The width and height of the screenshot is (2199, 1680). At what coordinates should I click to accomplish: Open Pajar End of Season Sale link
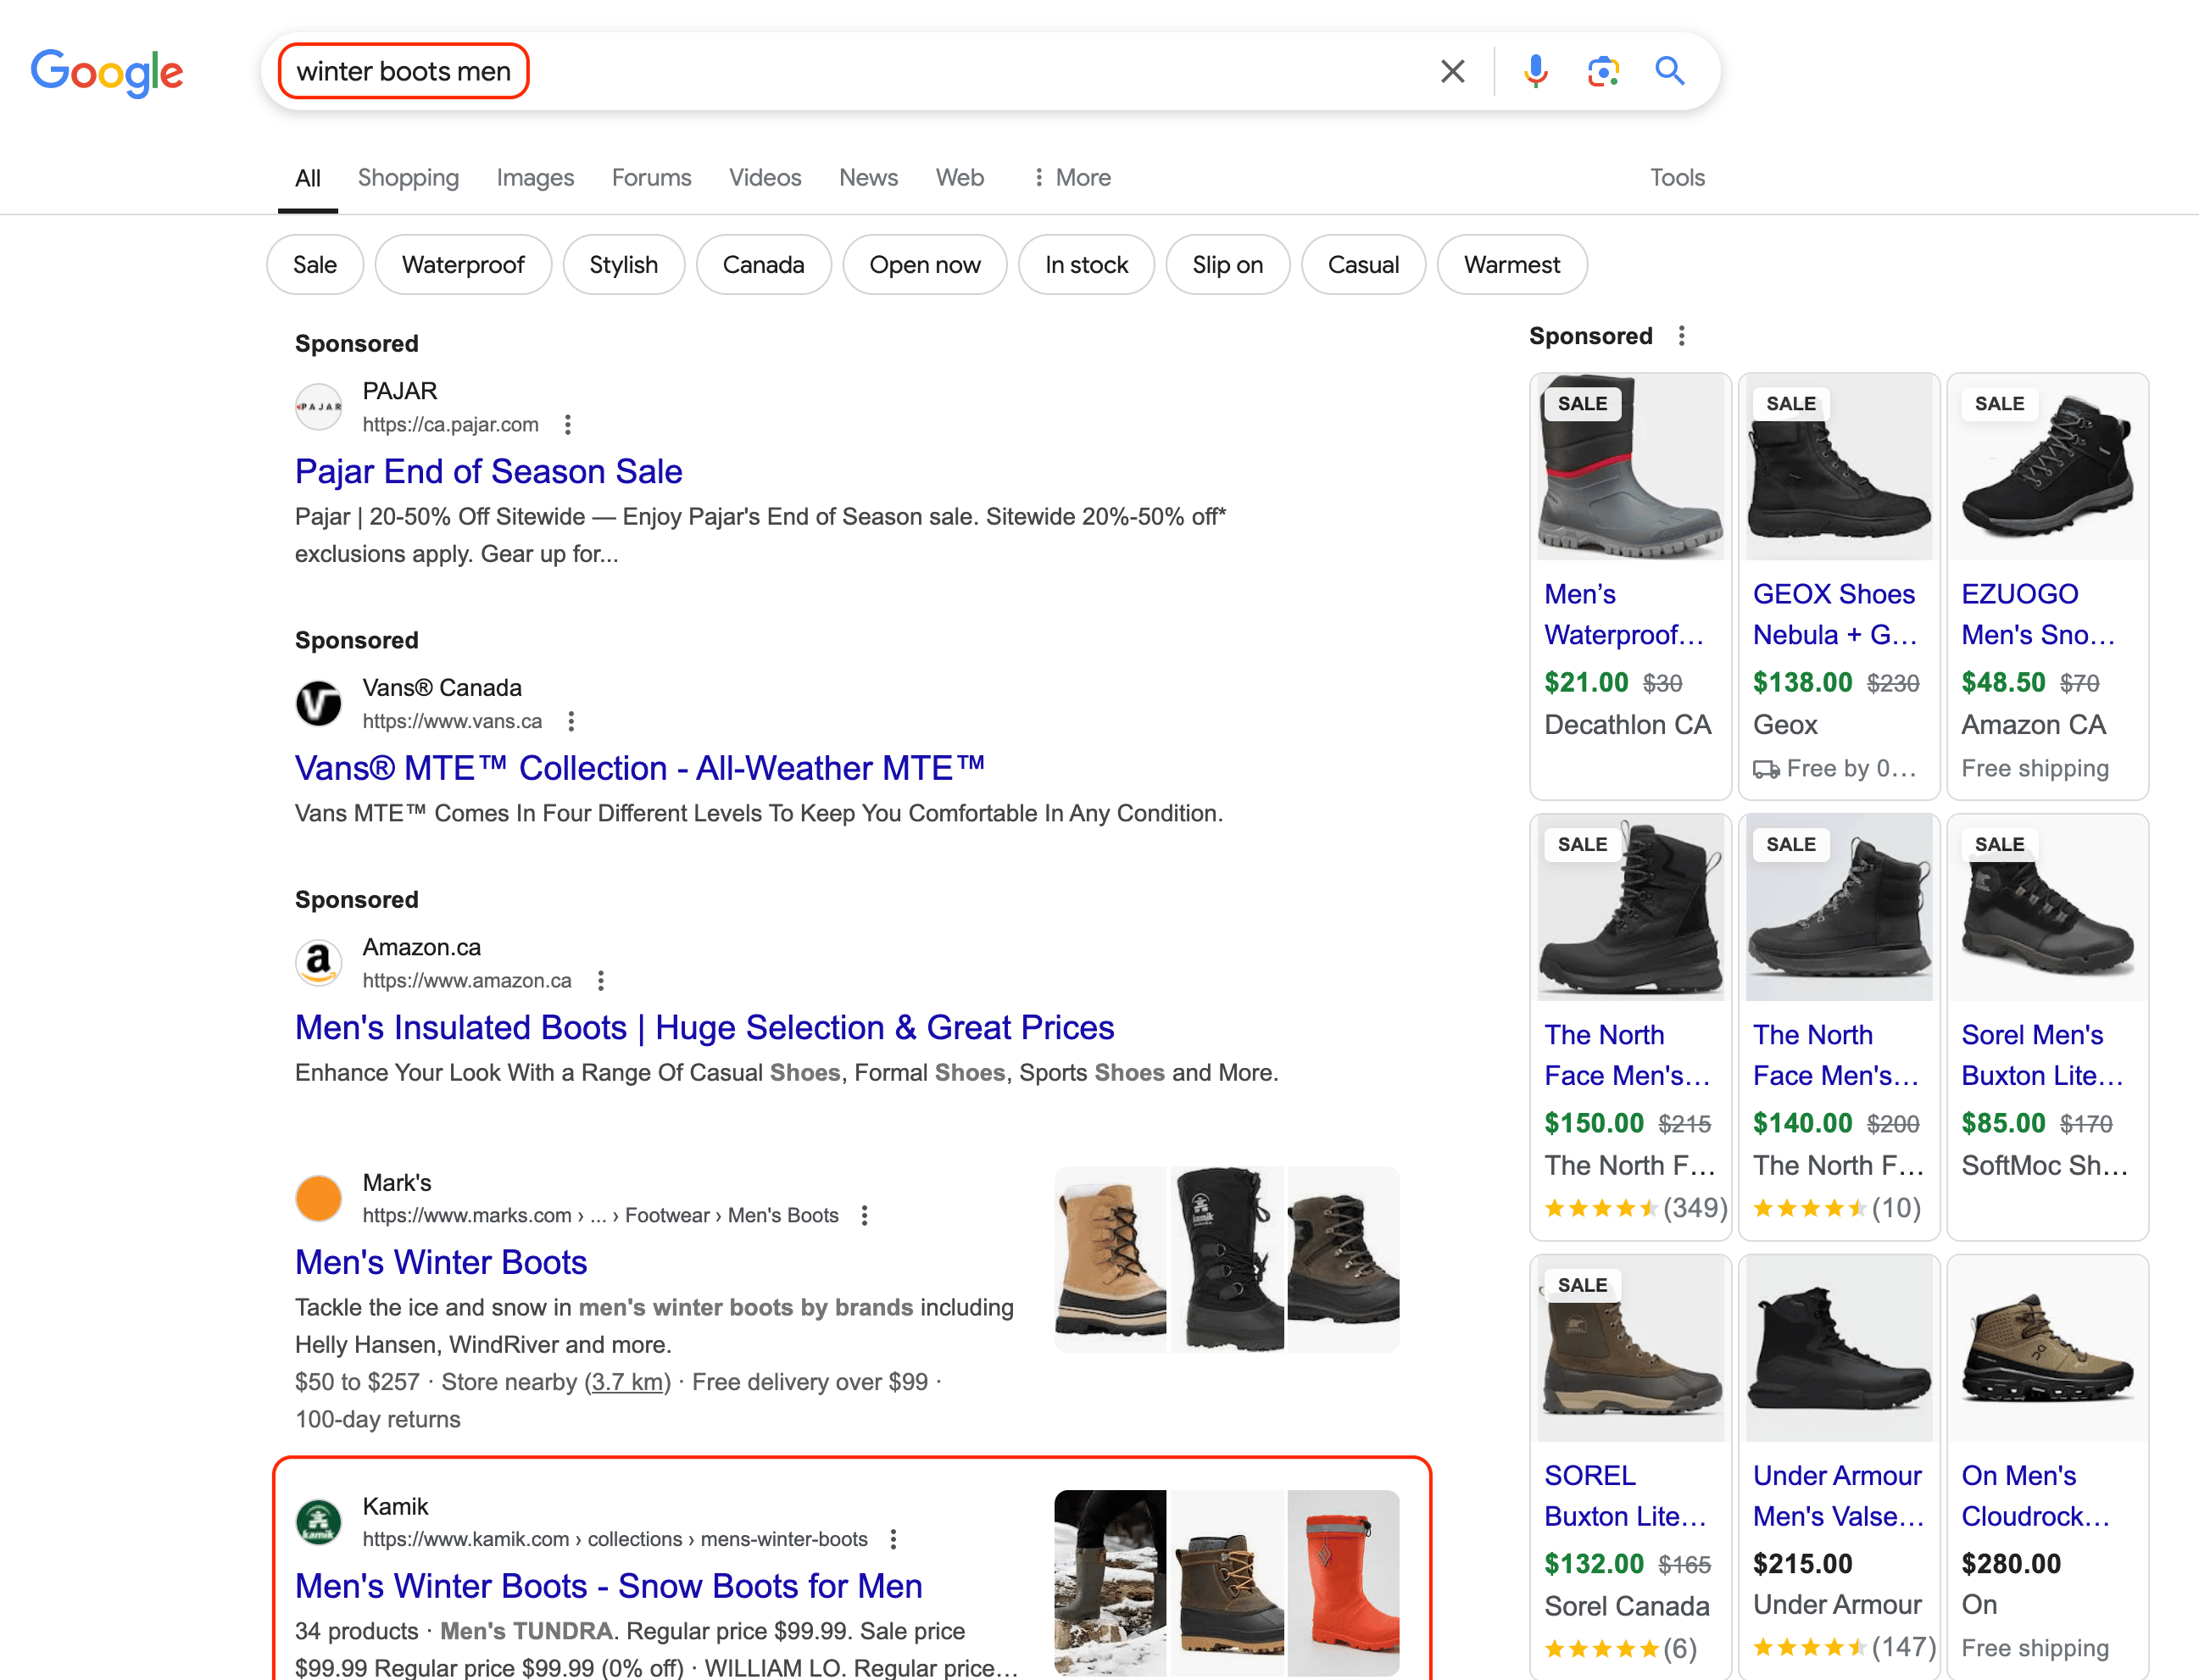point(488,471)
